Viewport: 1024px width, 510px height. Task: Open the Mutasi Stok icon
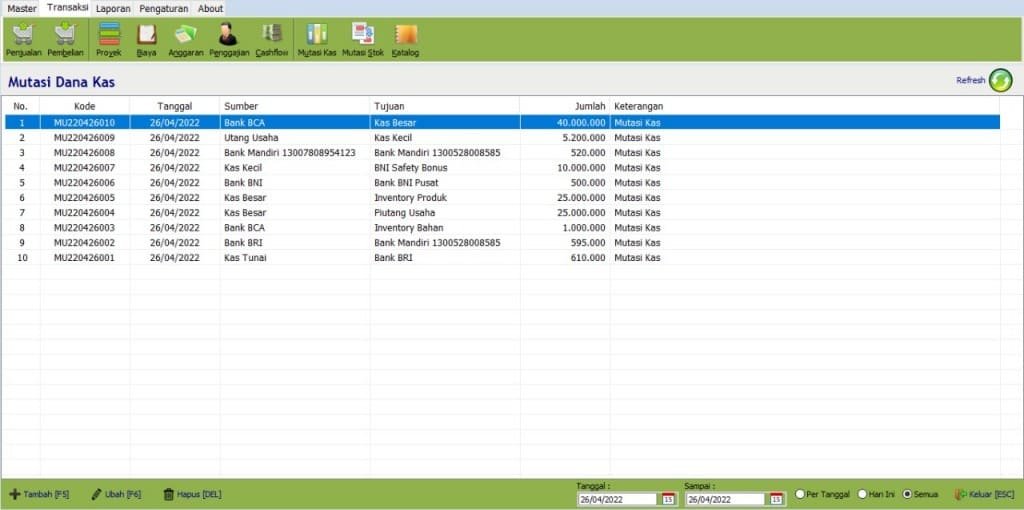click(x=363, y=40)
